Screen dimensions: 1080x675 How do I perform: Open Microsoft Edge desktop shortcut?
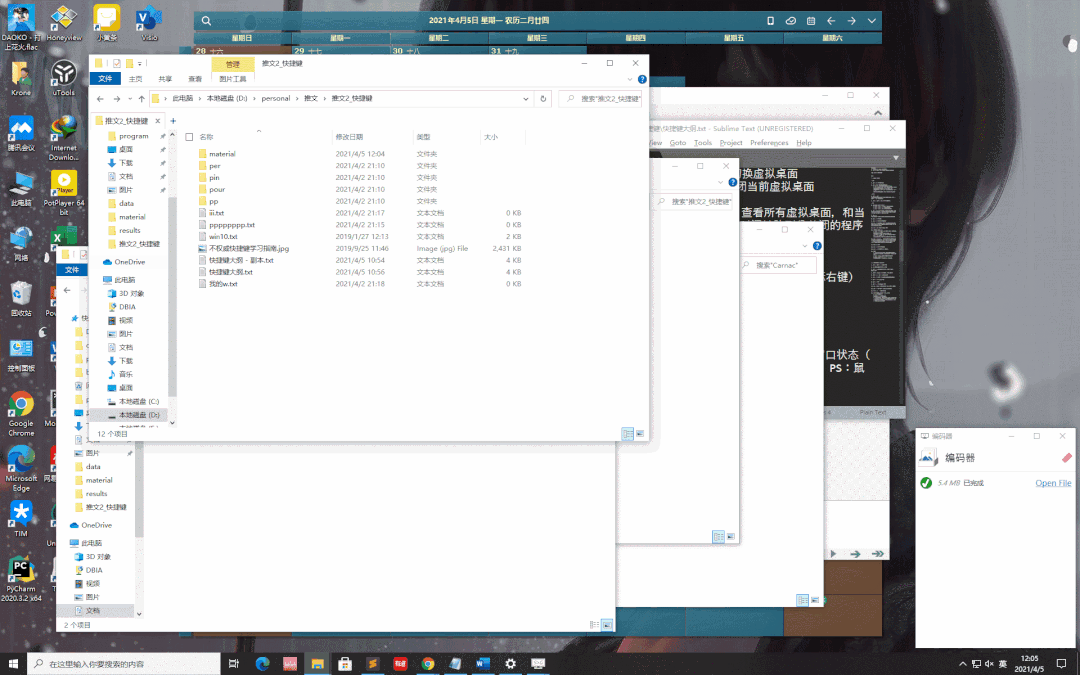click(x=21, y=468)
